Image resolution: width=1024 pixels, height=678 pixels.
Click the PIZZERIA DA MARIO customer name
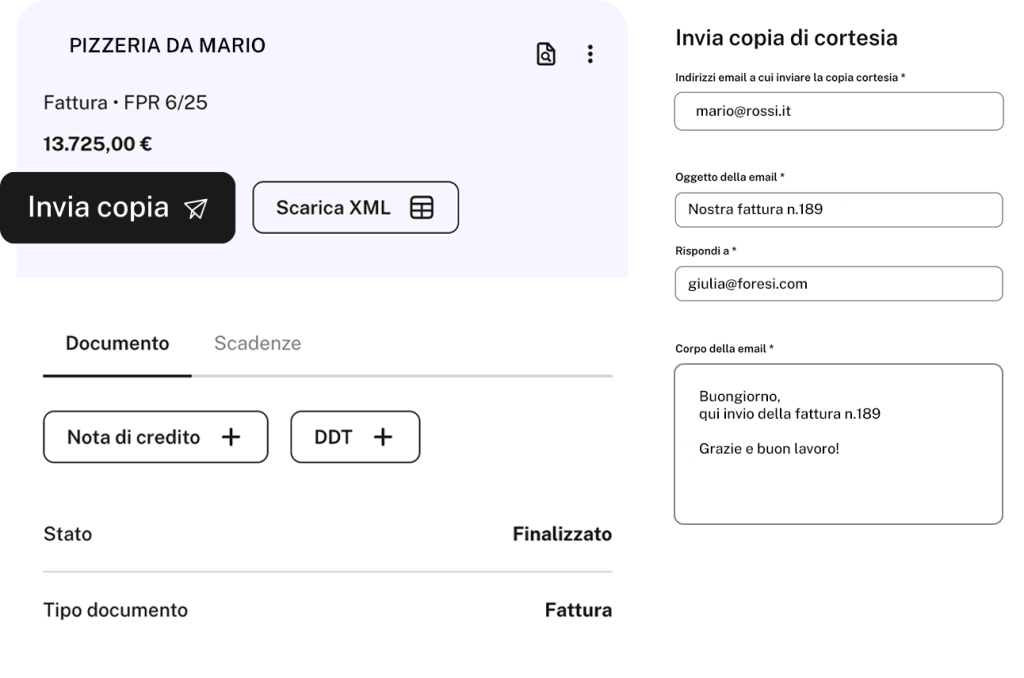[167, 46]
